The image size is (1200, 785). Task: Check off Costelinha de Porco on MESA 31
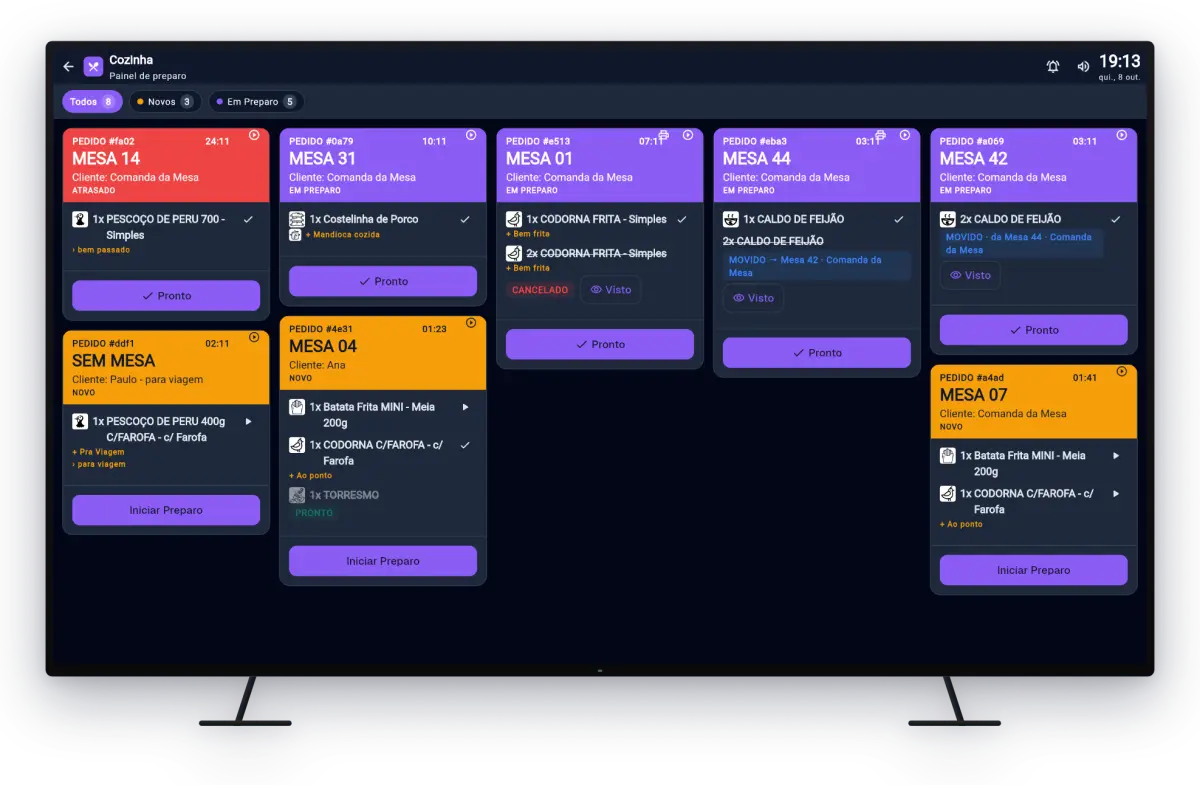[465, 219]
